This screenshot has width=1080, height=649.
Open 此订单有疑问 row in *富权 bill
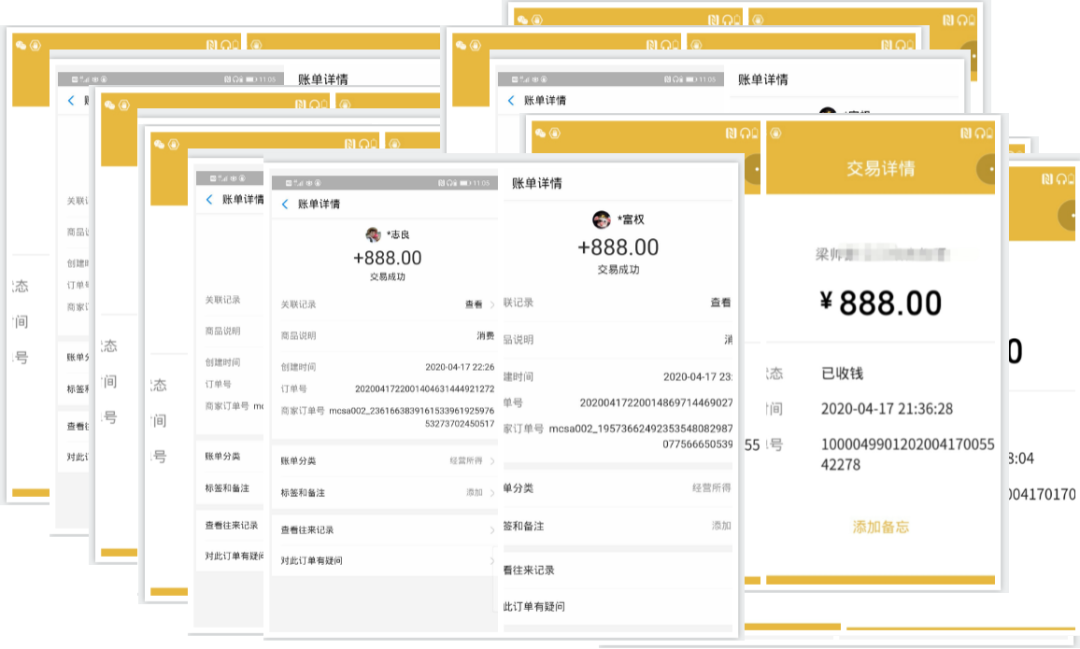click(618, 607)
